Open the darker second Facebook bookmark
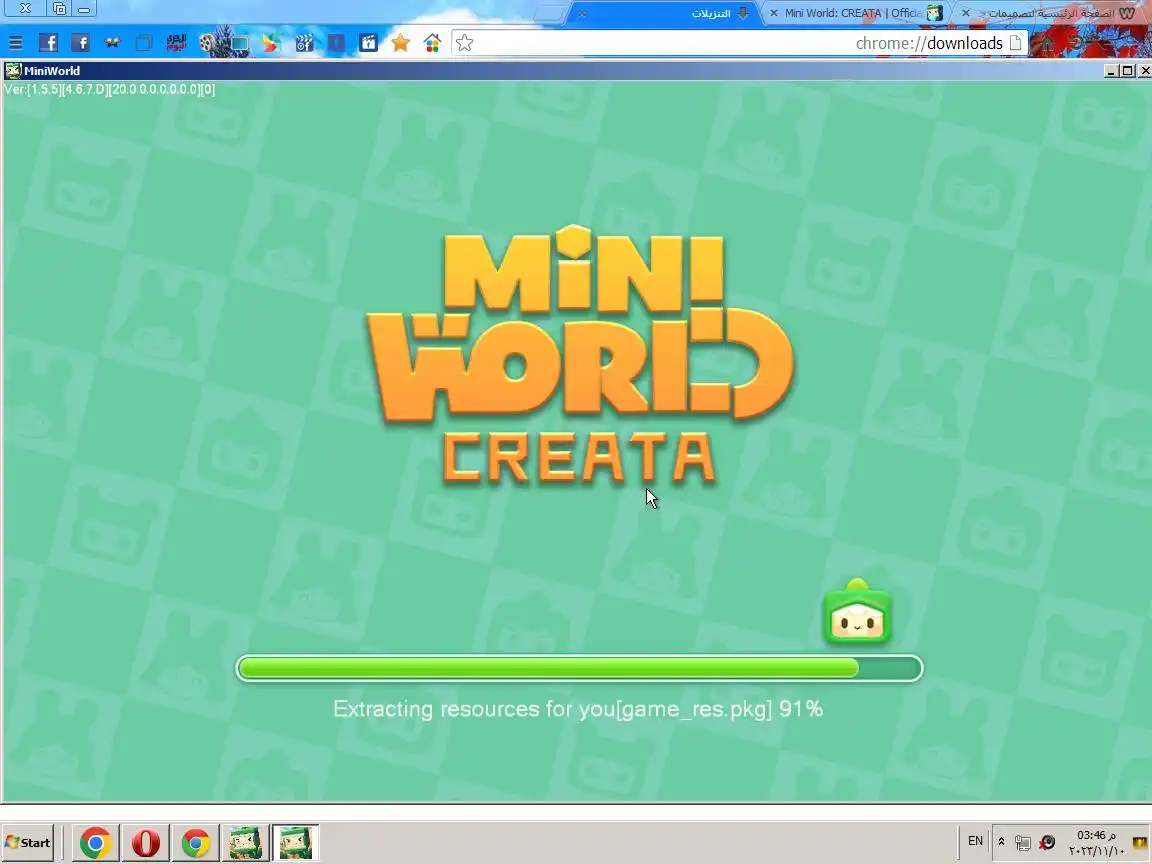Image resolution: width=1152 pixels, height=864 pixels. pyautogui.click(x=80, y=43)
